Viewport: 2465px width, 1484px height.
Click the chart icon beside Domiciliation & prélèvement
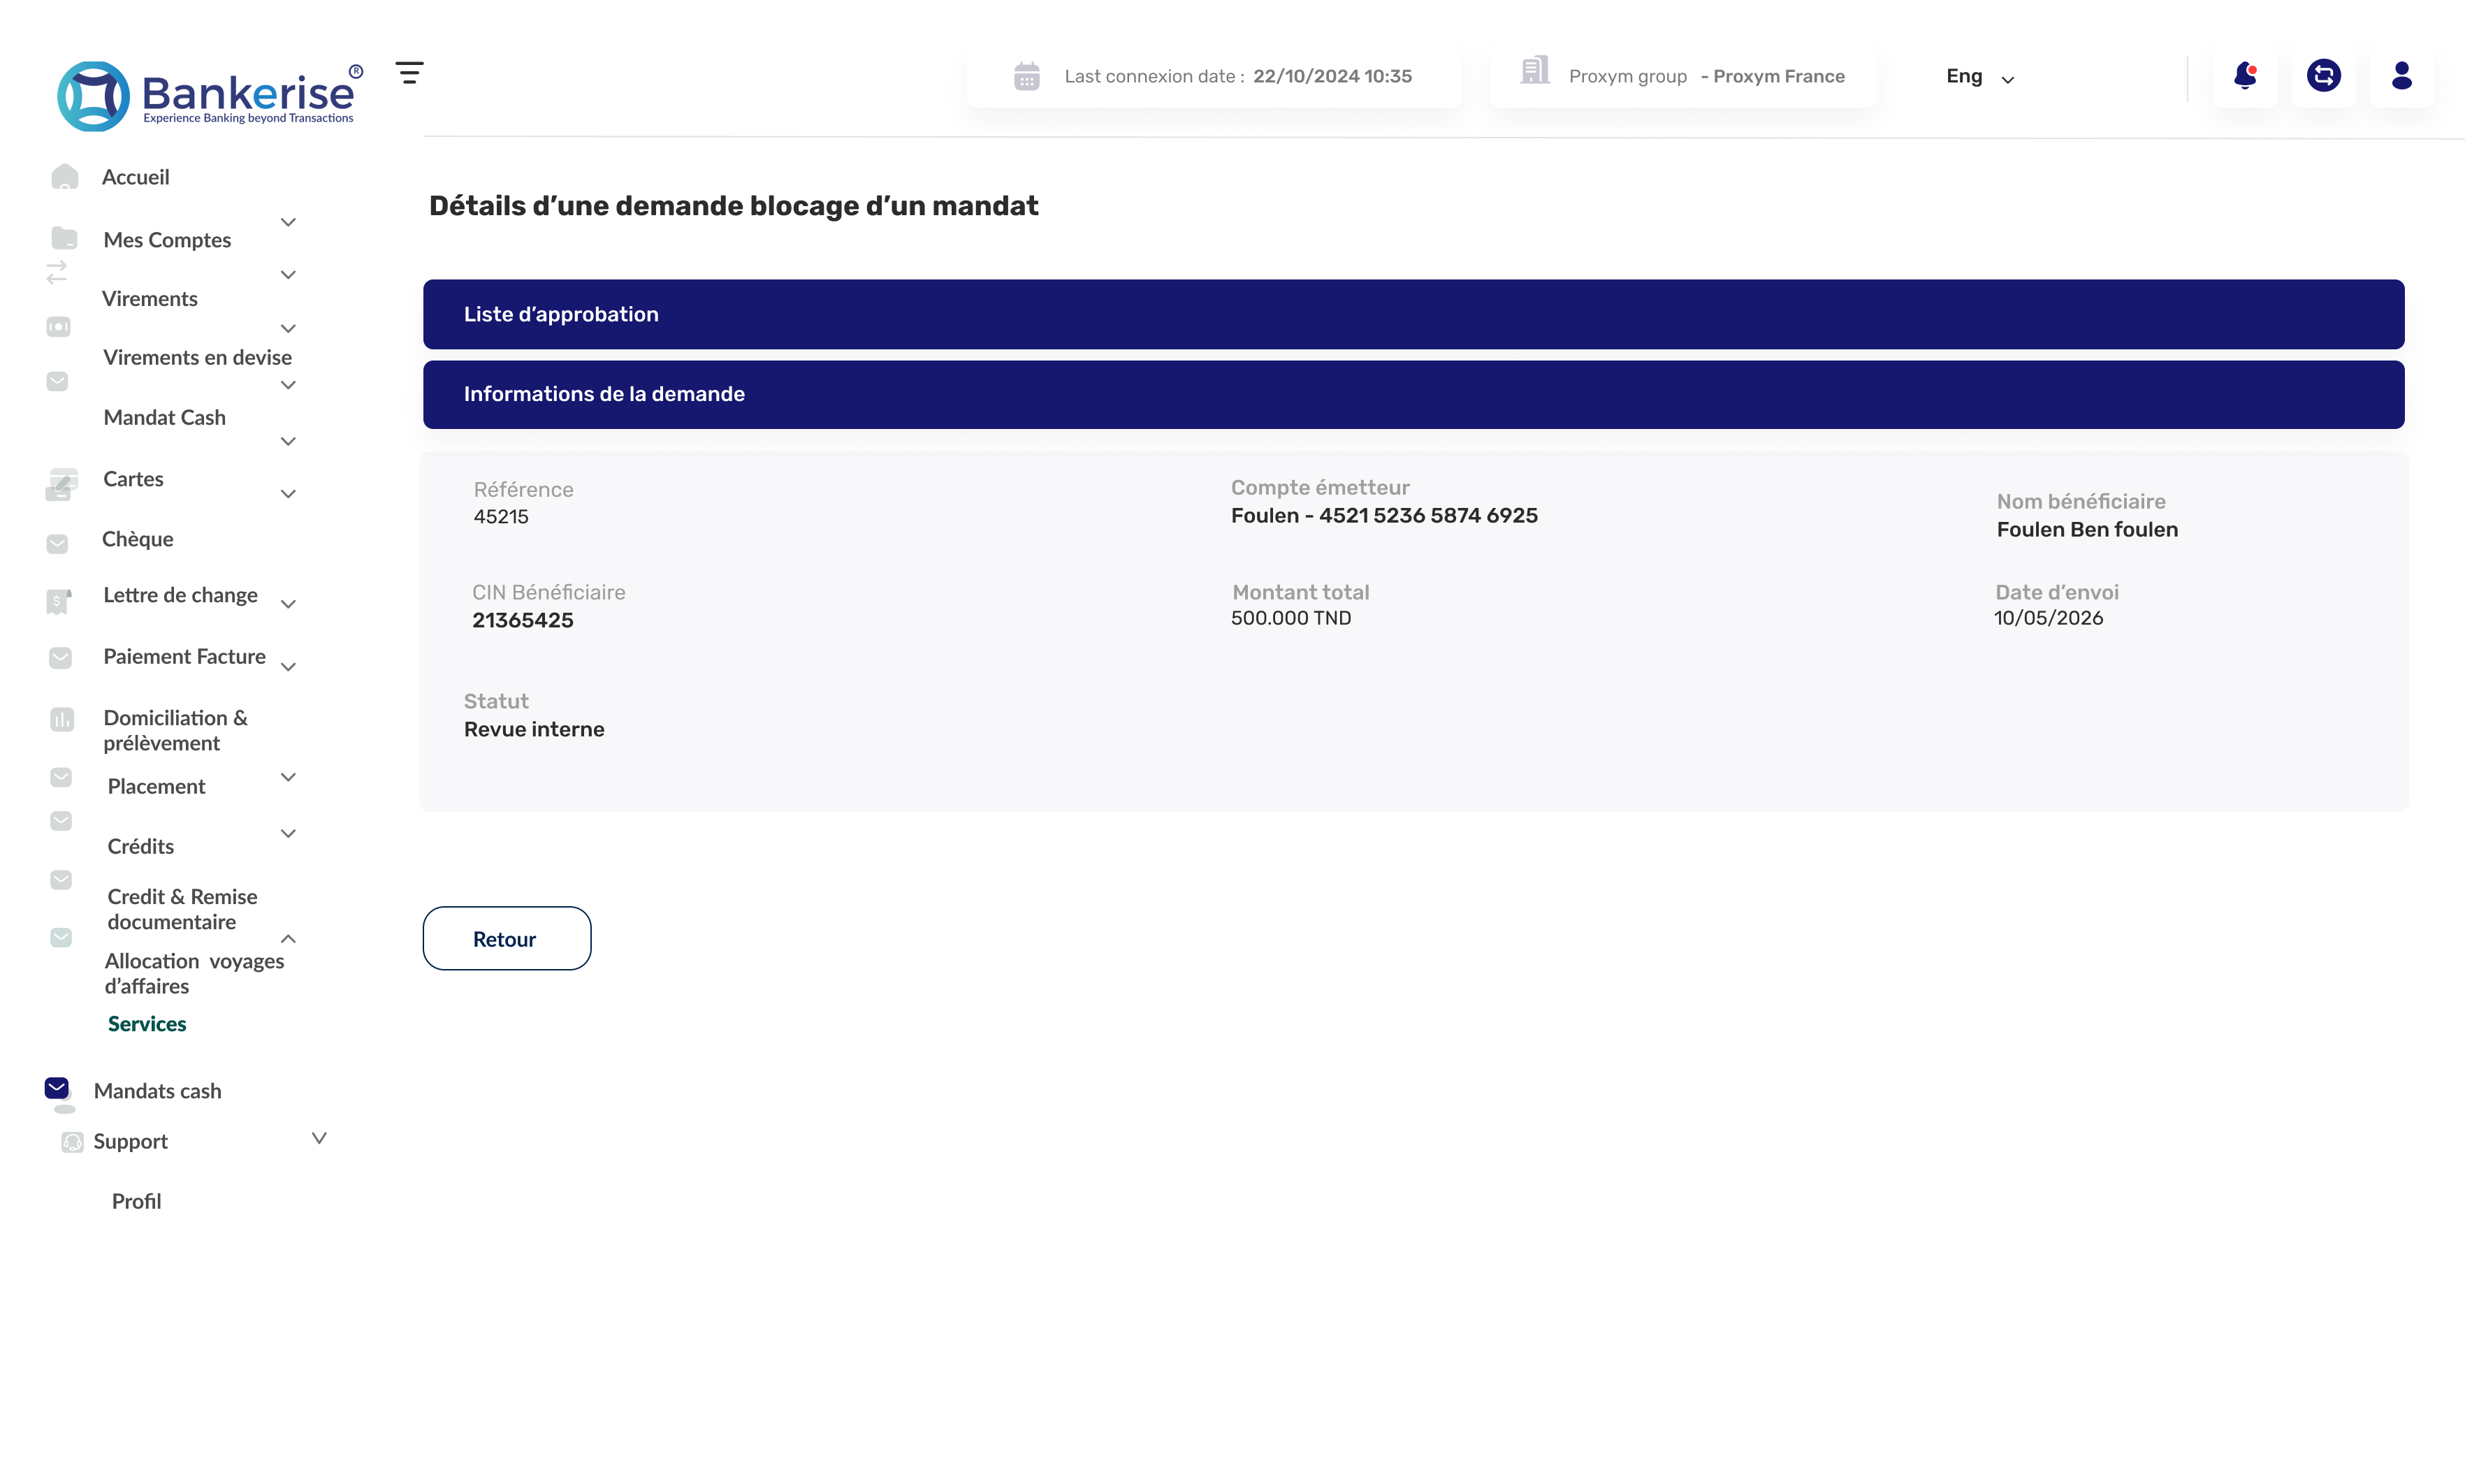pyautogui.click(x=62, y=719)
